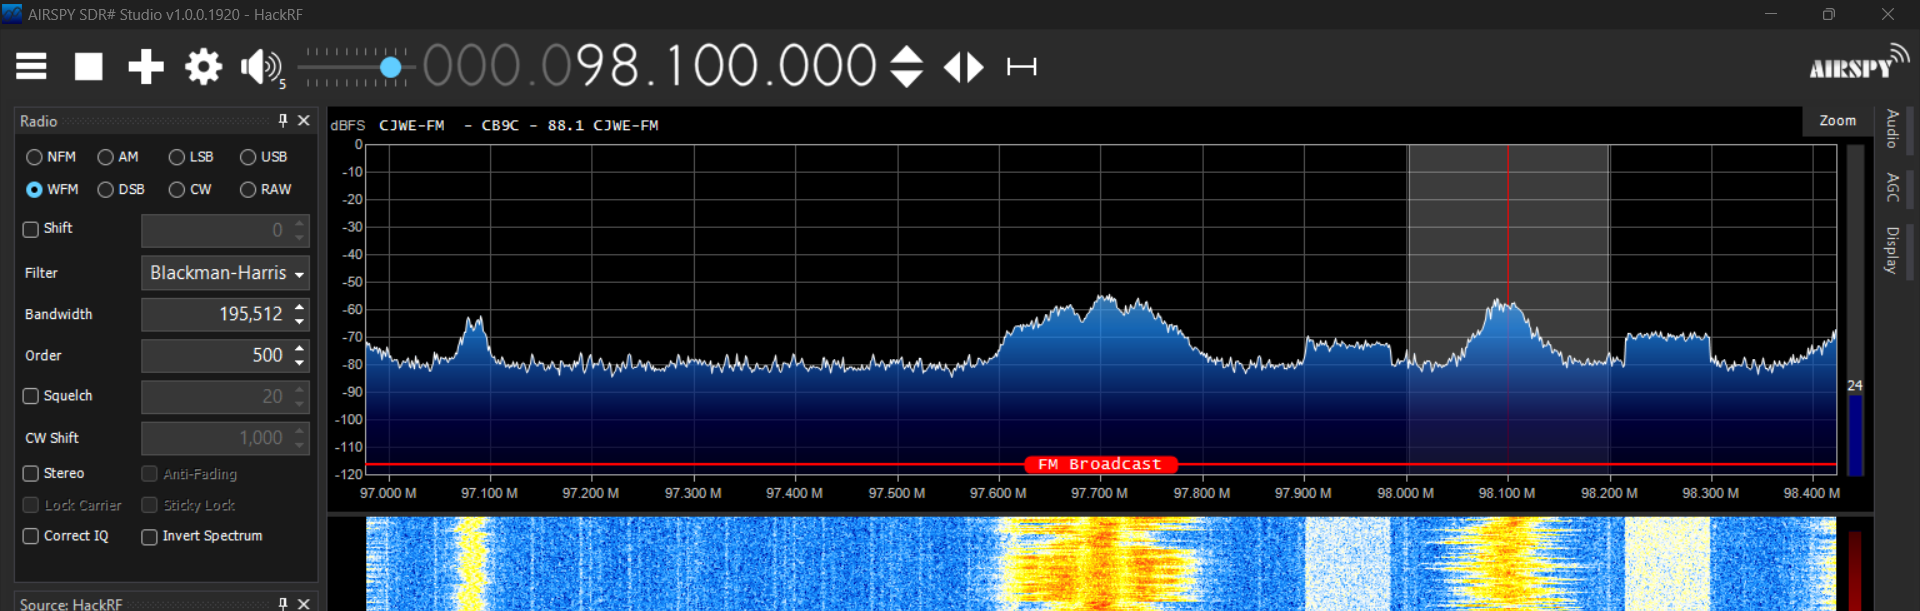Enable the Correct IQ checkbox
The height and width of the screenshot is (611, 1920).
pos(31,536)
